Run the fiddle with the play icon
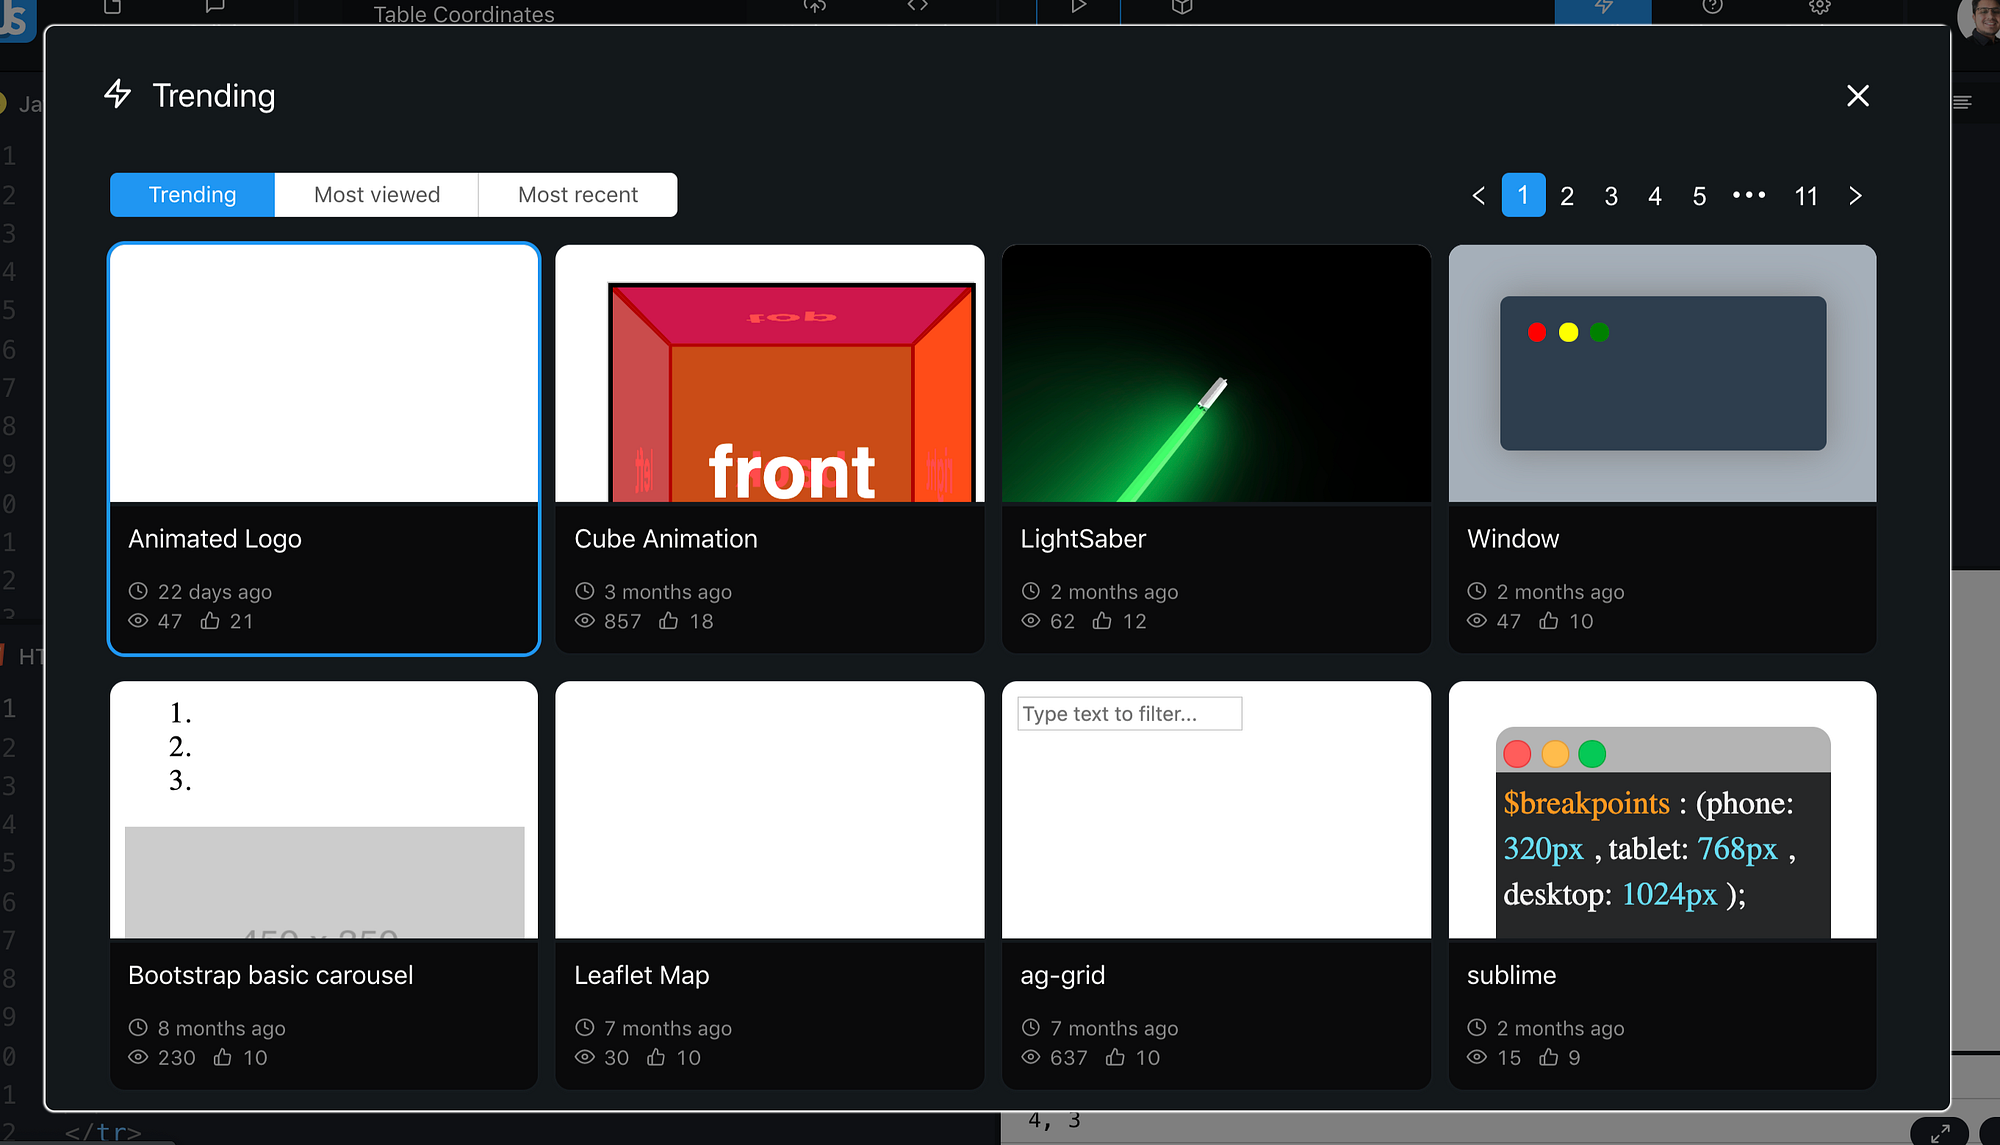 (1077, 6)
